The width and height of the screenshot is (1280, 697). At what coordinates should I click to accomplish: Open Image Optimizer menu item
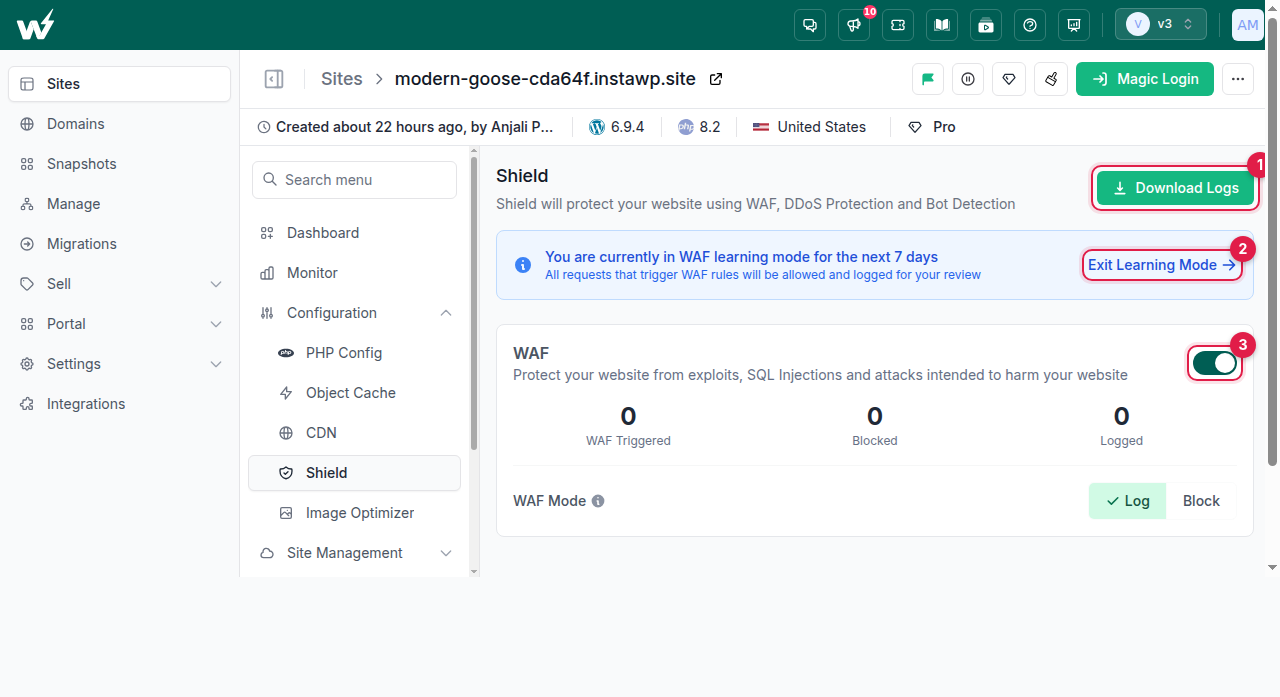tap(355, 513)
